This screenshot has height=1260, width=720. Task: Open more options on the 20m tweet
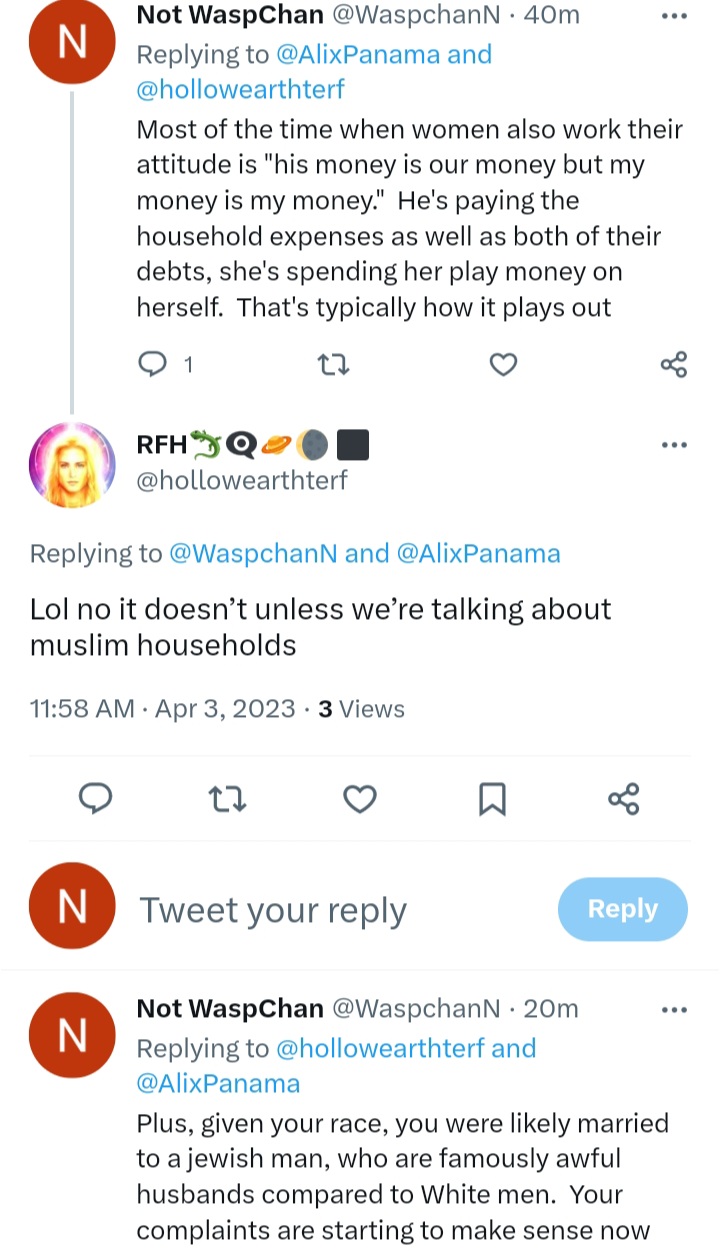pos(675,1010)
